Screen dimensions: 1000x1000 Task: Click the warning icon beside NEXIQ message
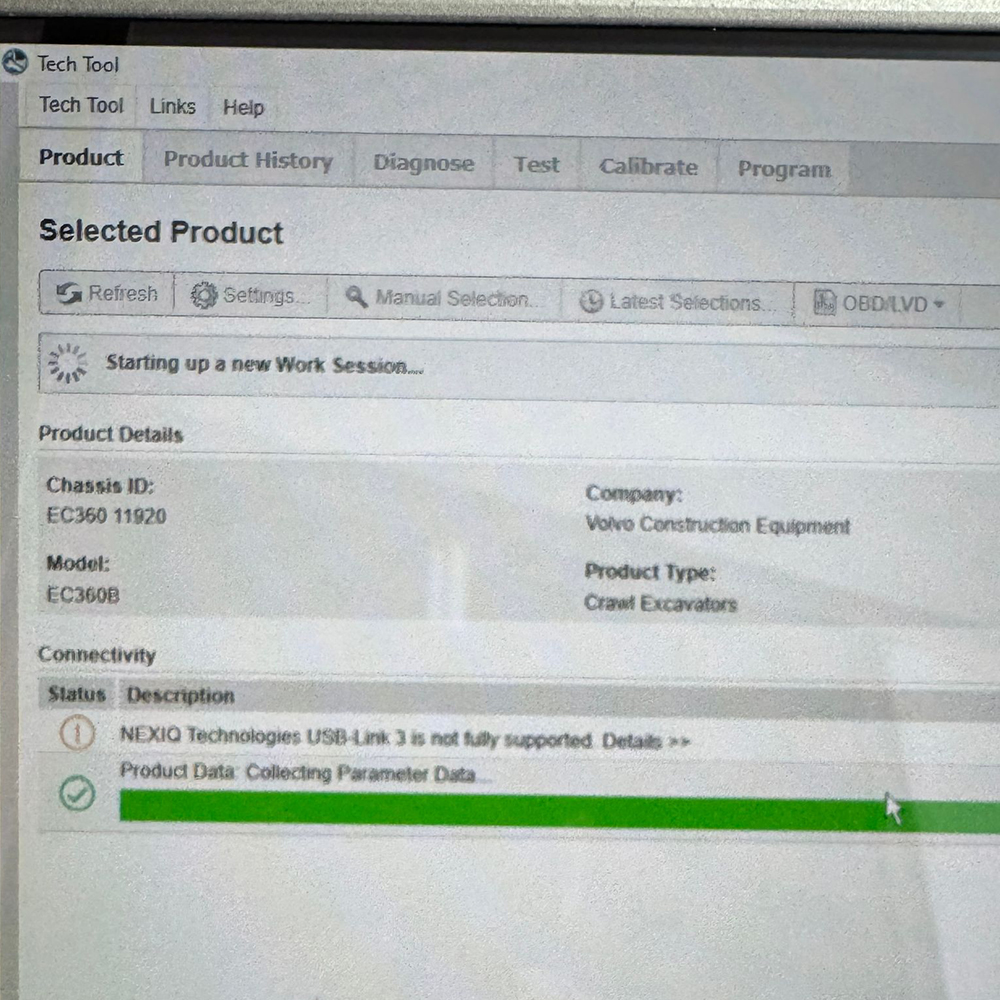[77, 733]
